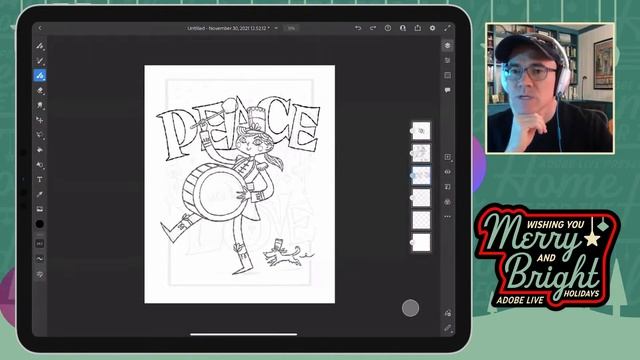Undo the last action
Viewport: 640px width, 360px height.
tap(358, 28)
